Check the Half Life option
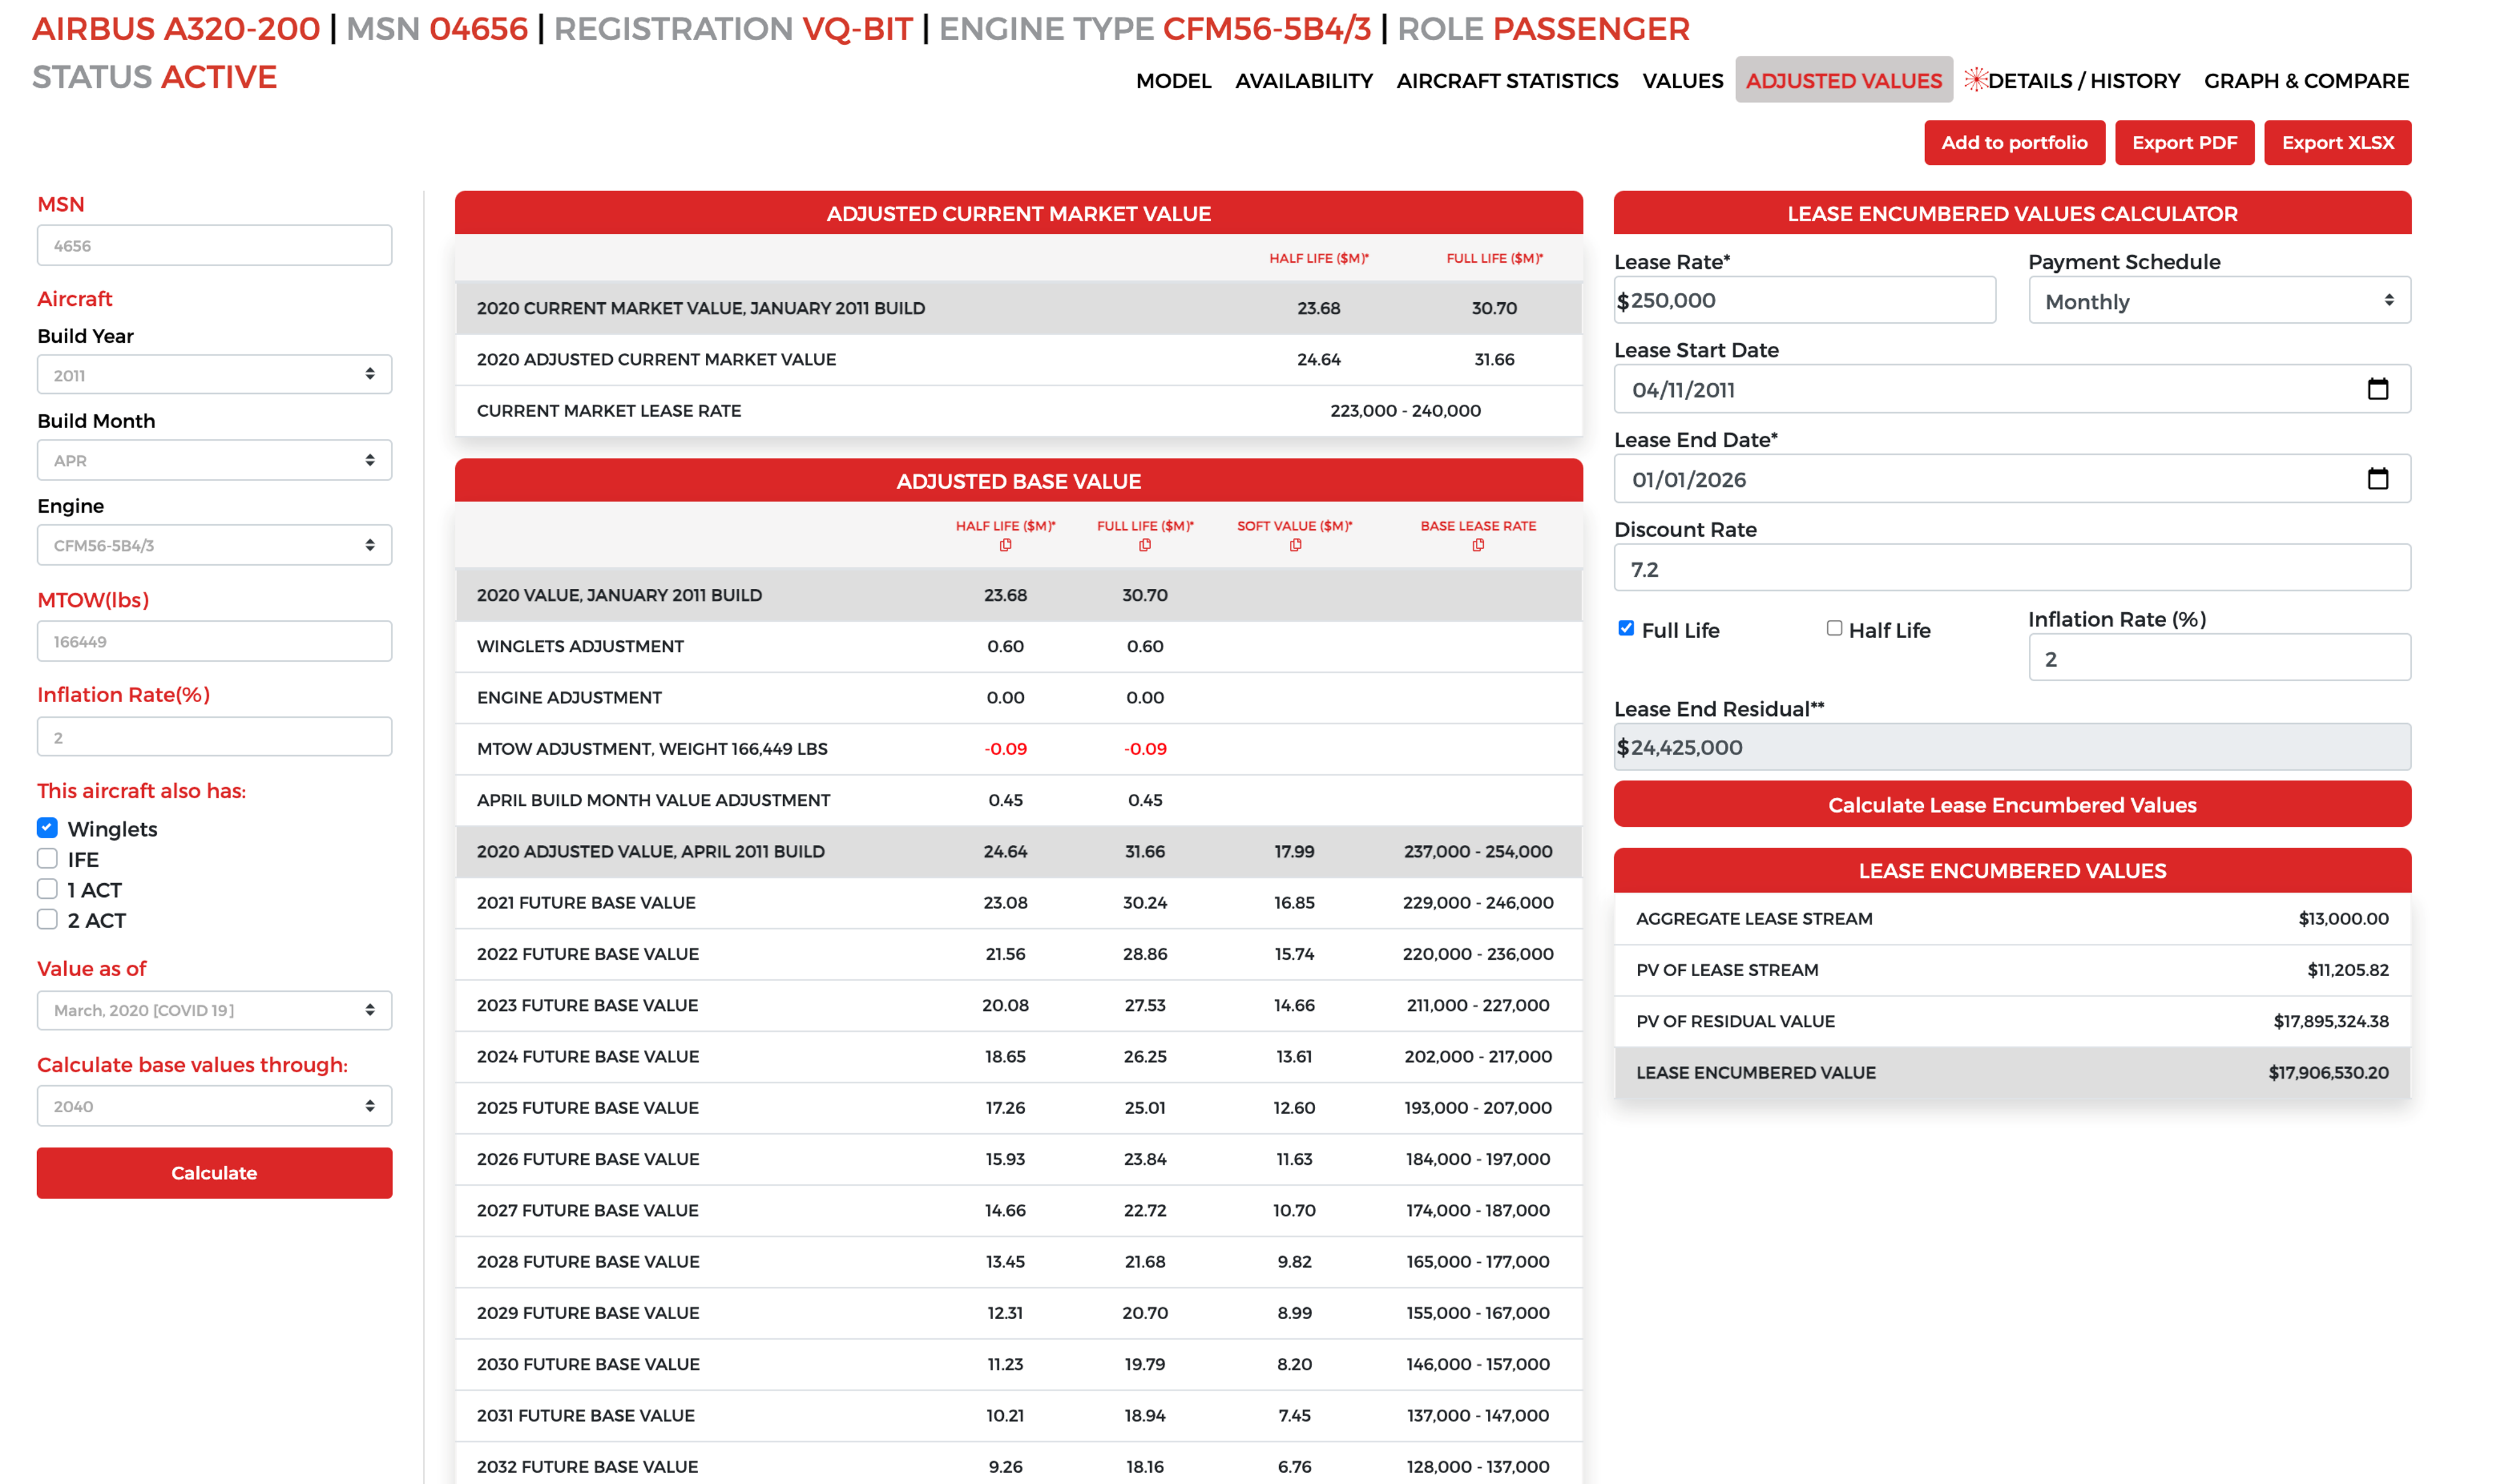 tap(1834, 629)
